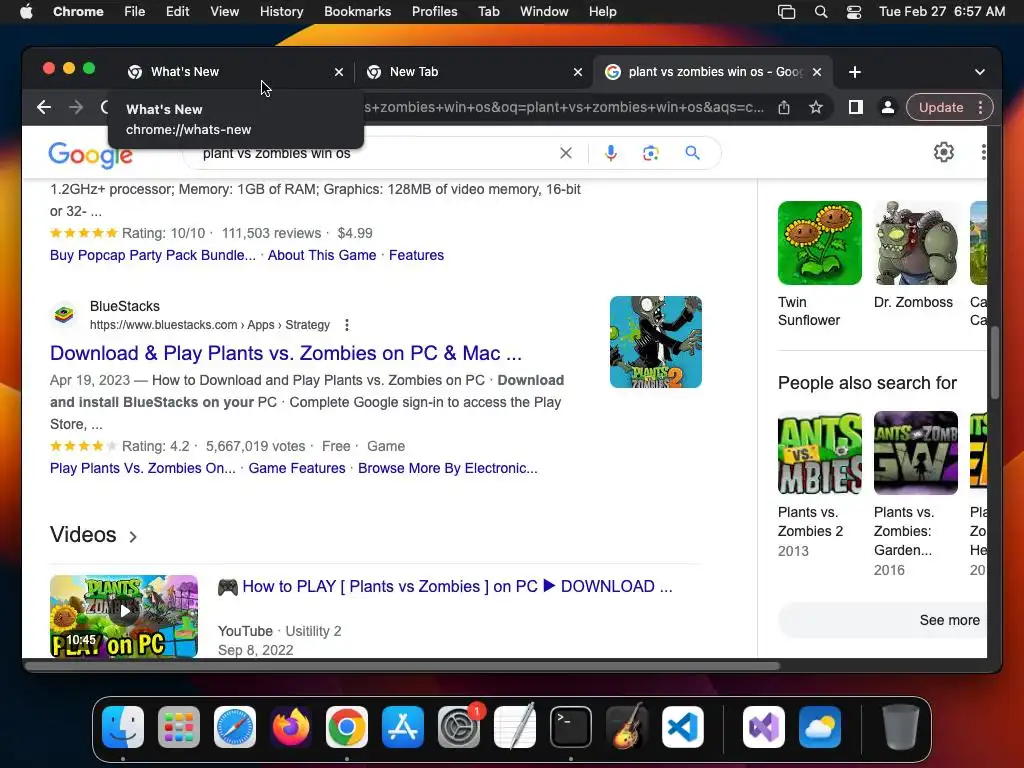Open Plants vs Zombies 2 result thumbnail
This screenshot has width=1024, height=768.
[656, 342]
